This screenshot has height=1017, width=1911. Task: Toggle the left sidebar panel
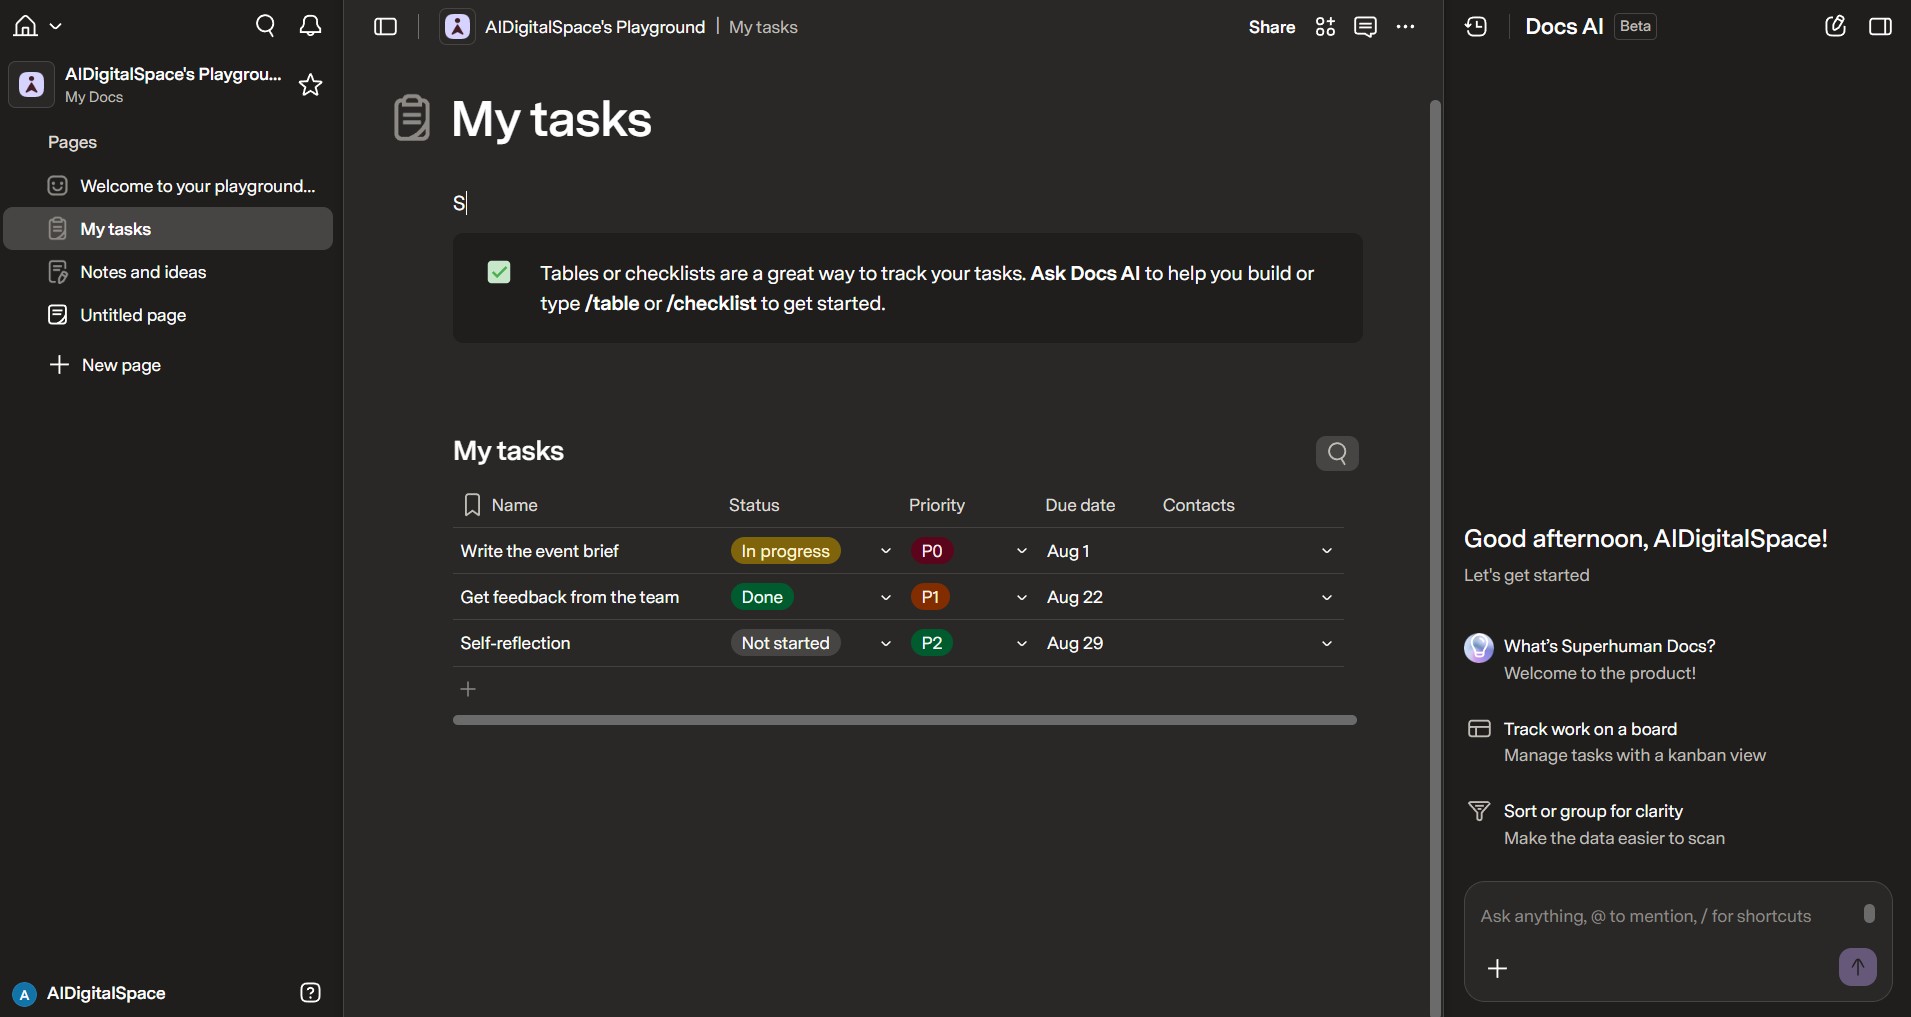click(x=386, y=27)
